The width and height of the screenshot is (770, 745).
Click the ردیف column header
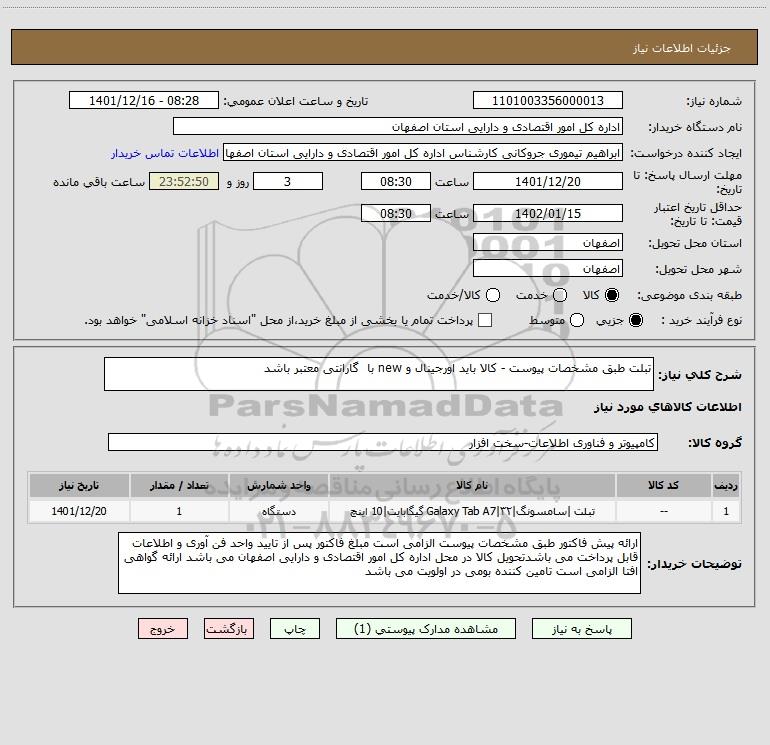[726, 486]
